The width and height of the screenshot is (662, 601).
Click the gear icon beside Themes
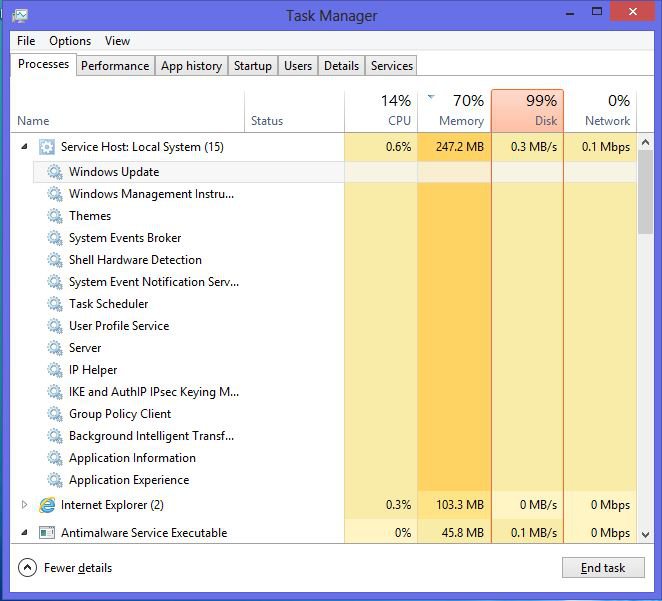point(54,216)
